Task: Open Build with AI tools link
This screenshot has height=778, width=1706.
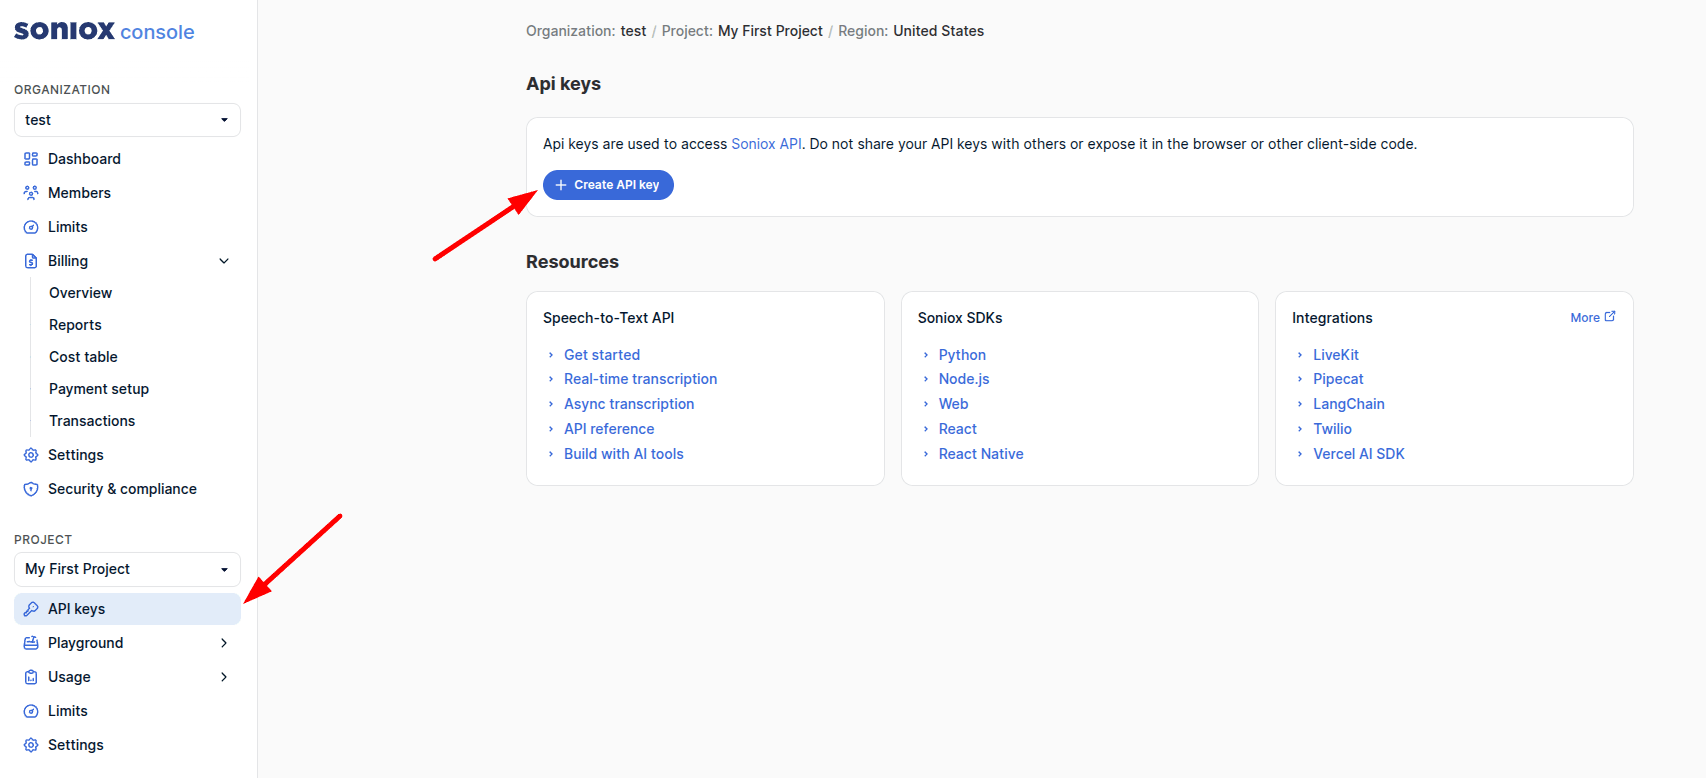Action: pos(624,454)
